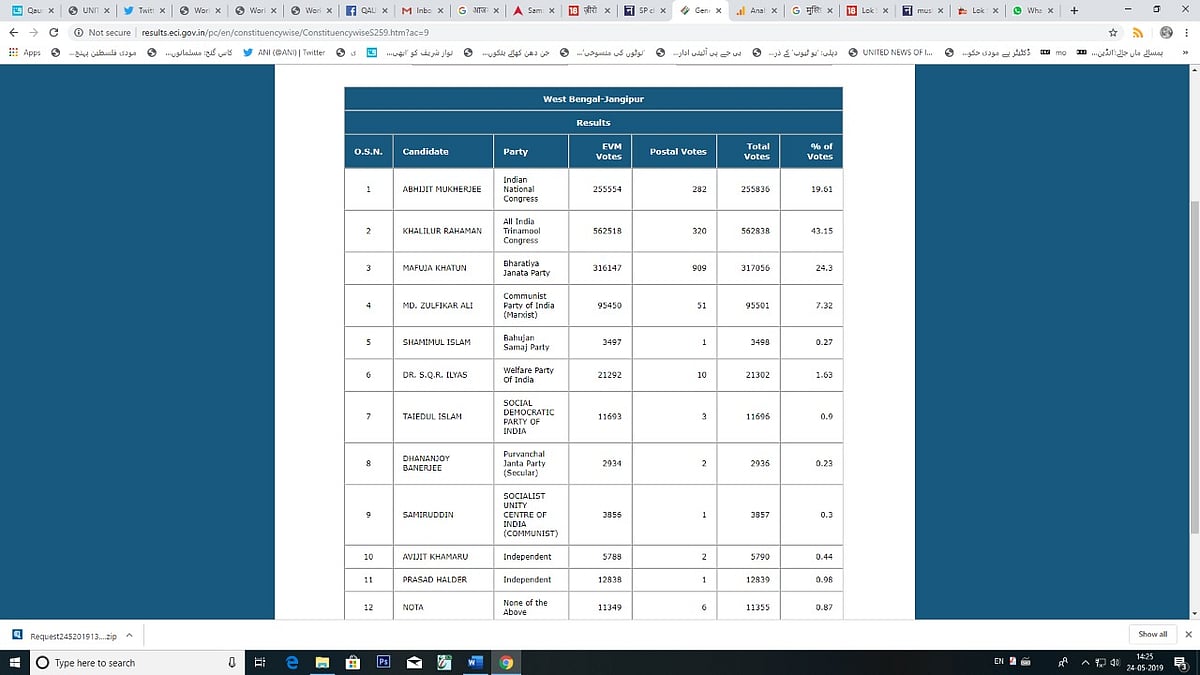The height and width of the screenshot is (675, 1200).
Task: Expand the overflow bookmarks chevron
Action: pyautogui.click(x=1188, y=52)
